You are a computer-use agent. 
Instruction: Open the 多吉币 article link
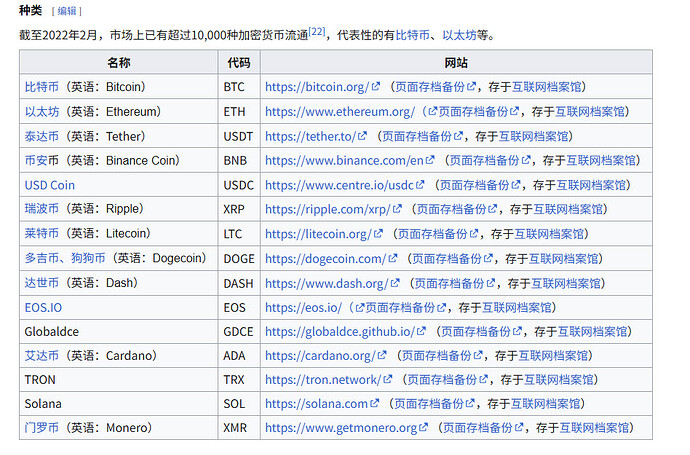(42, 258)
